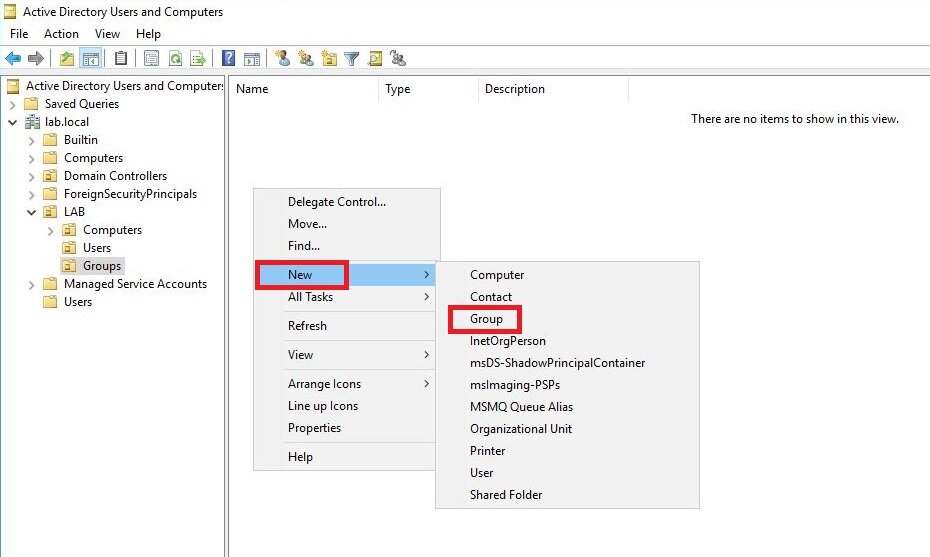Viewport: 930px width, 557px height.
Task: Click the Export List toolbar icon
Action: click(198, 58)
